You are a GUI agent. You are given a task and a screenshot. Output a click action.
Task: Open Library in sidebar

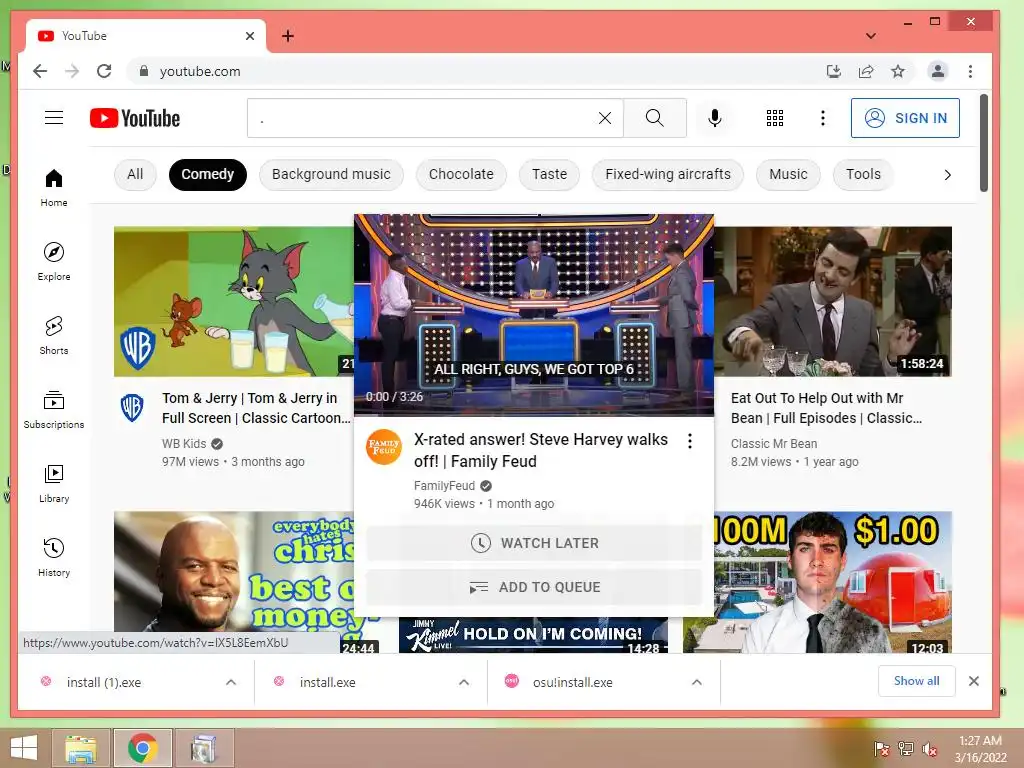pos(54,483)
